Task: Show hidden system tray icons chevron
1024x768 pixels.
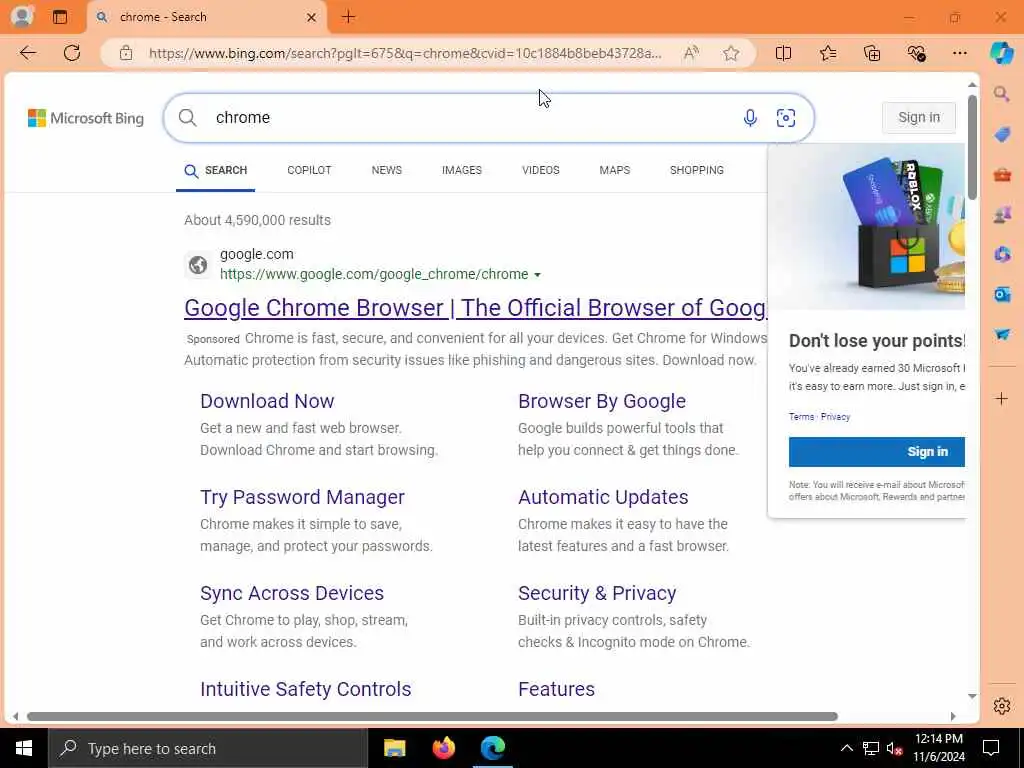Action: pos(846,748)
